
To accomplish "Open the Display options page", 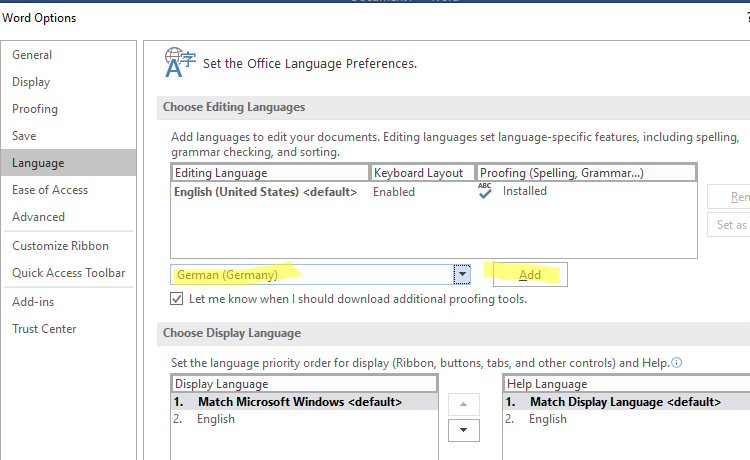I will pos(31,82).
